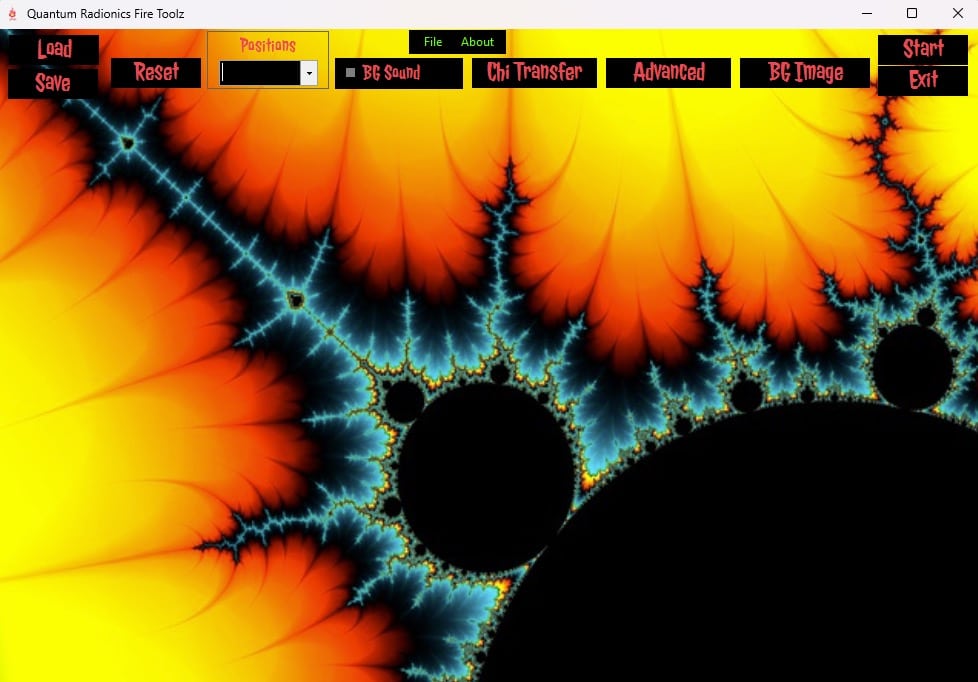Choose a new BG Image
Image resolution: width=978 pixels, height=682 pixels.
pyautogui.click(x=805, y=72)
